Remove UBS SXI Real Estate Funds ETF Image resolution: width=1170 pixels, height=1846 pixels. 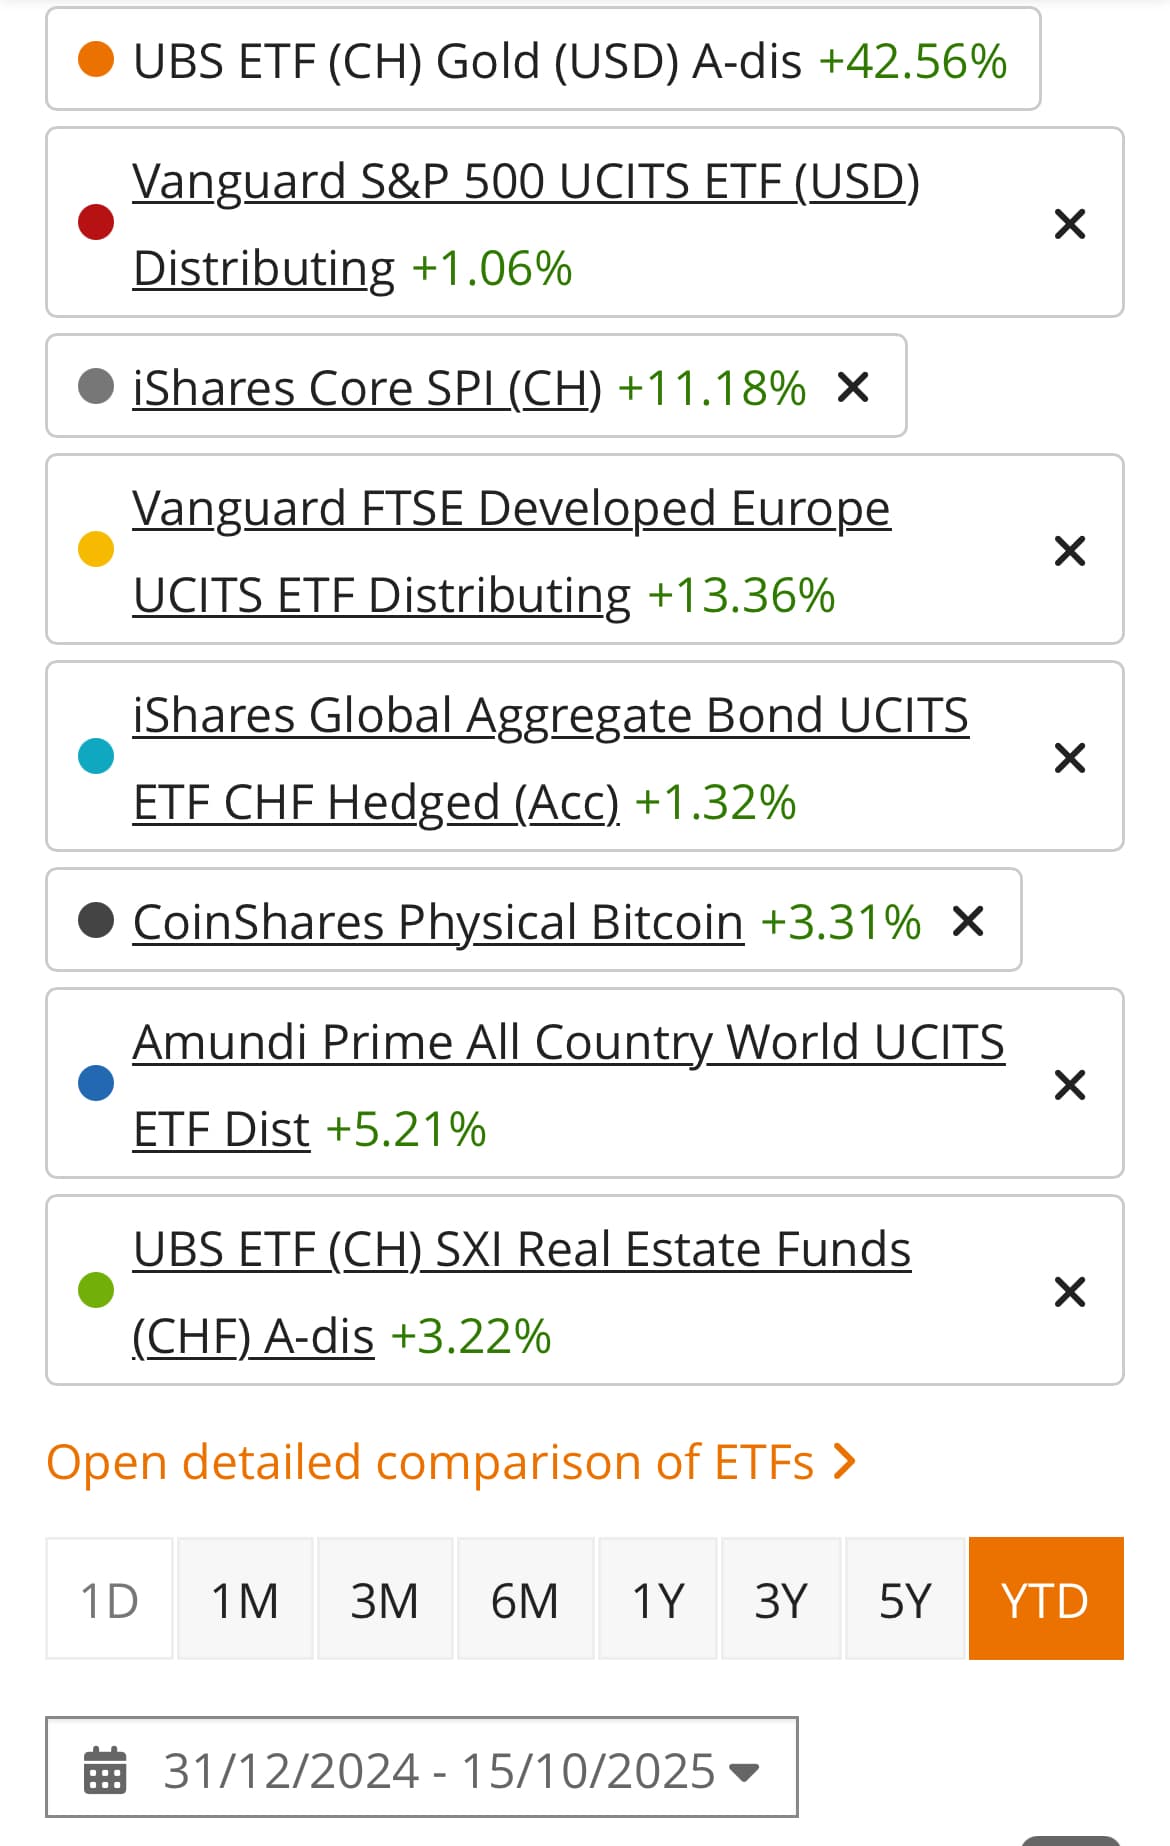click(x=1069, y=1291)
